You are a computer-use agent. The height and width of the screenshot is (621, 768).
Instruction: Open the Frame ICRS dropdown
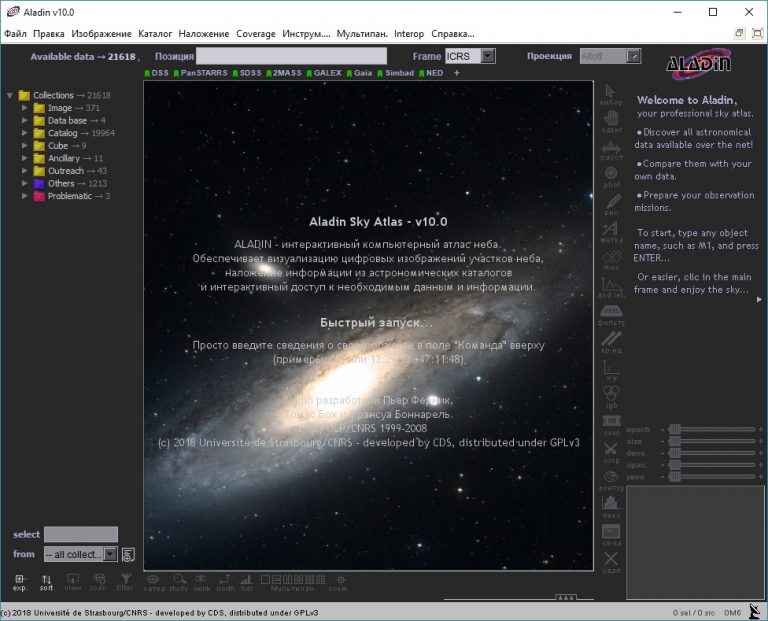pyautogui.click(x=470, y=56)
